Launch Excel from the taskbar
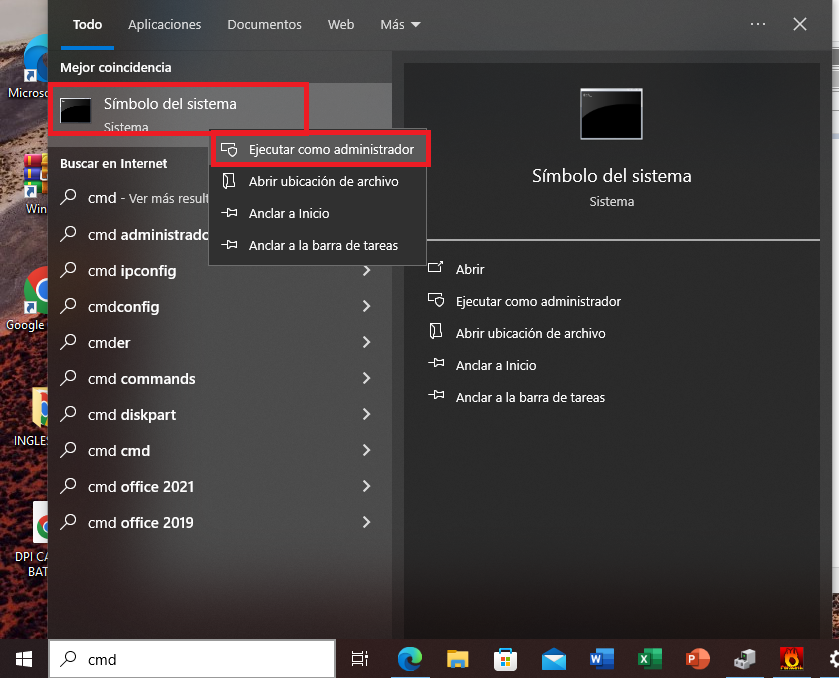Screen dimensions: 839x678 pos(650,659)
